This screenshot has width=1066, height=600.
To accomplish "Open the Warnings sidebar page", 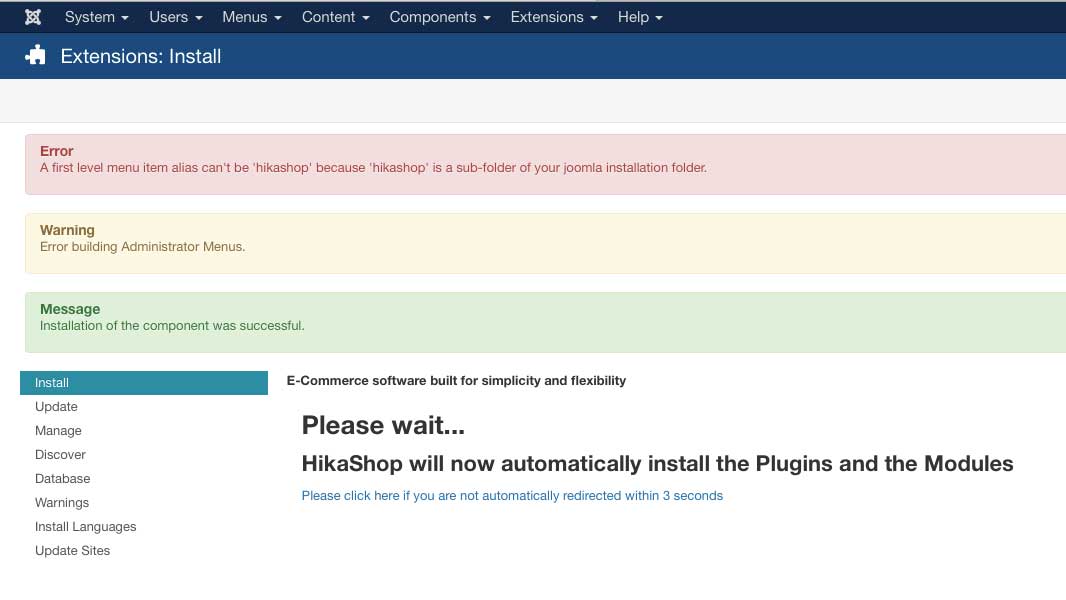I will 62,503.
